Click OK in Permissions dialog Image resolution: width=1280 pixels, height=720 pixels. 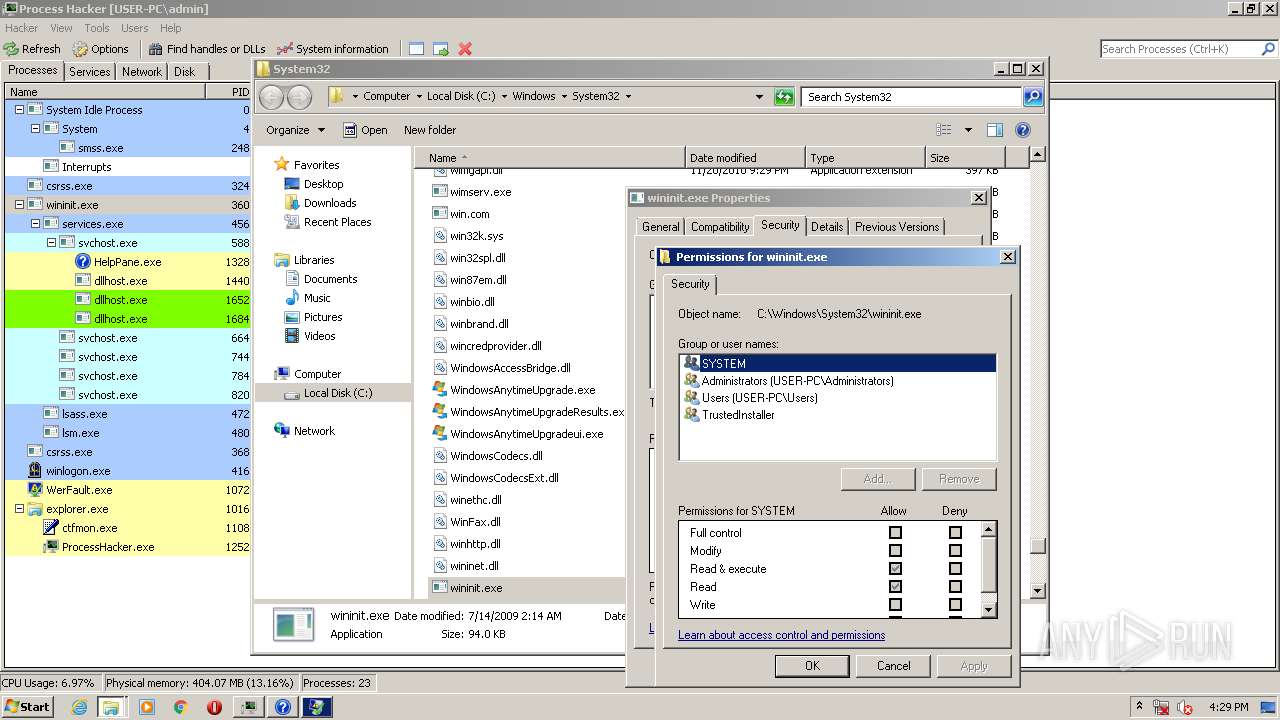tap(812, 666)
